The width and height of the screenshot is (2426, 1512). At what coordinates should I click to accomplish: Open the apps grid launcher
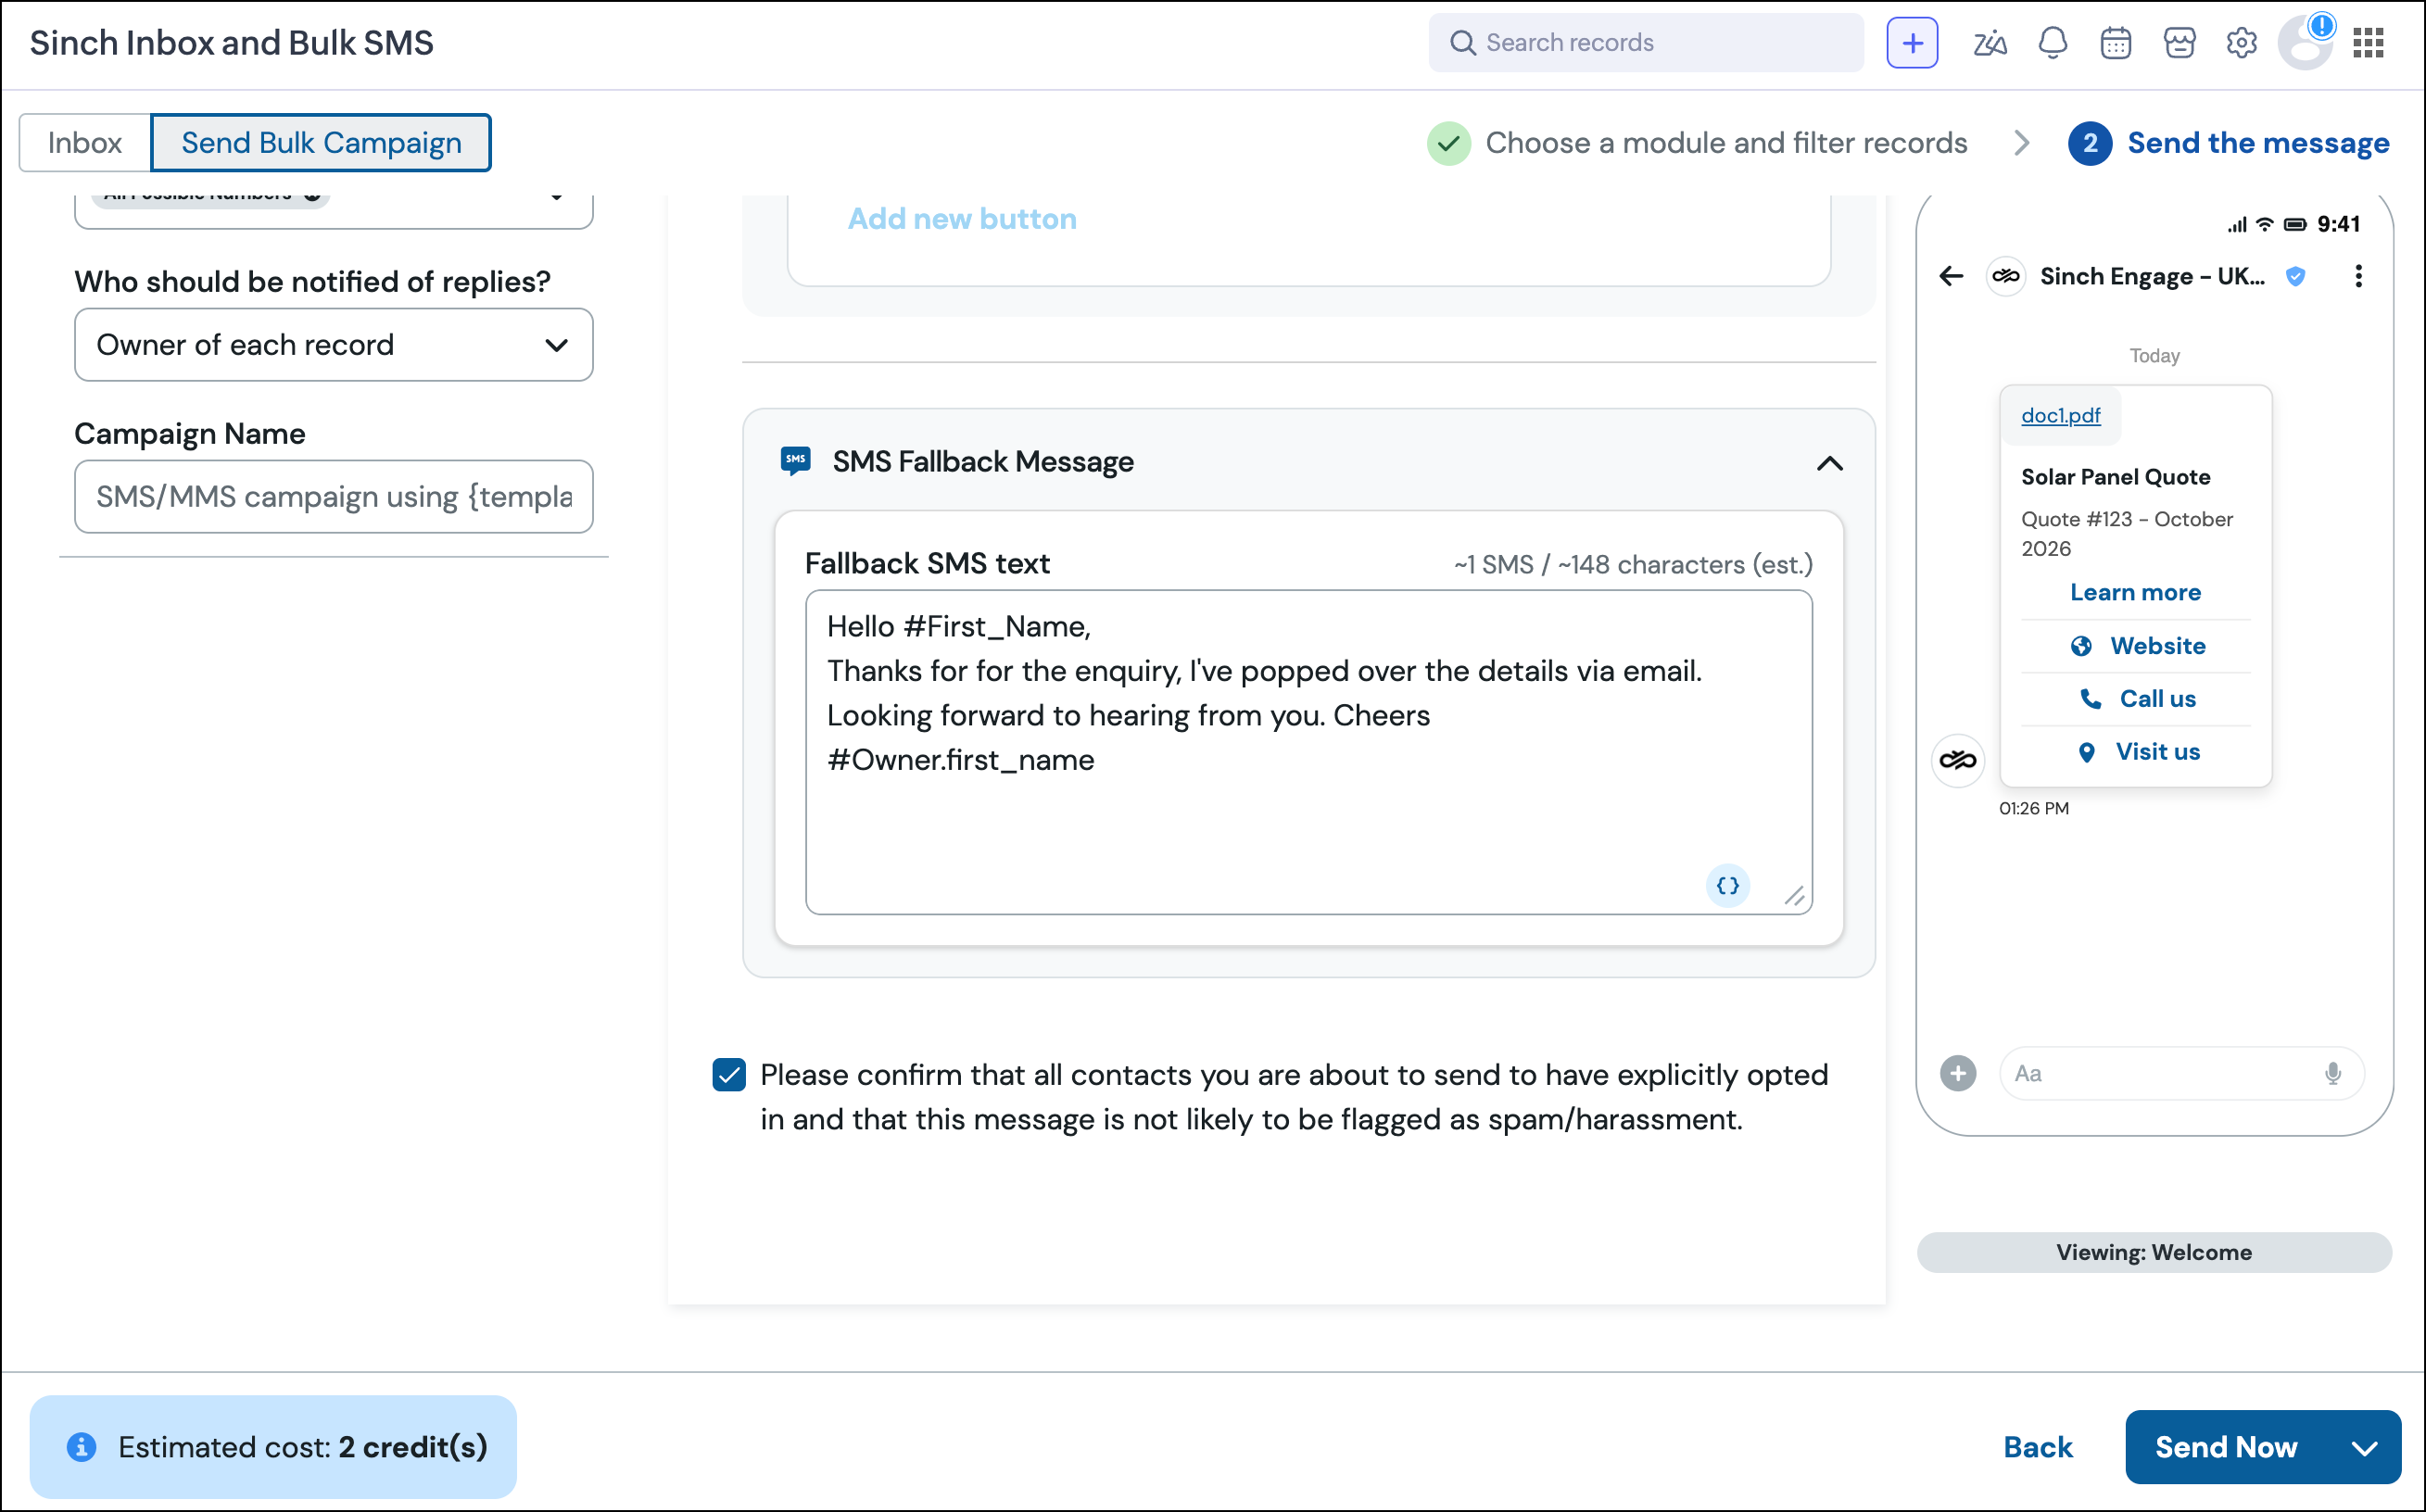[2368, 43]
